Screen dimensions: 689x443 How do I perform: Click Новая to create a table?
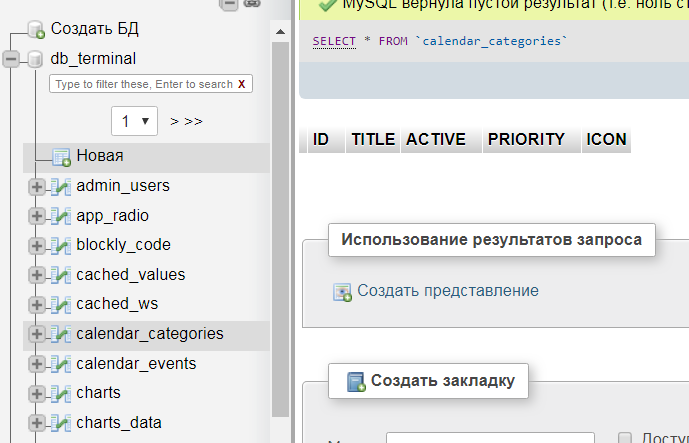click(x=100, y=156)
